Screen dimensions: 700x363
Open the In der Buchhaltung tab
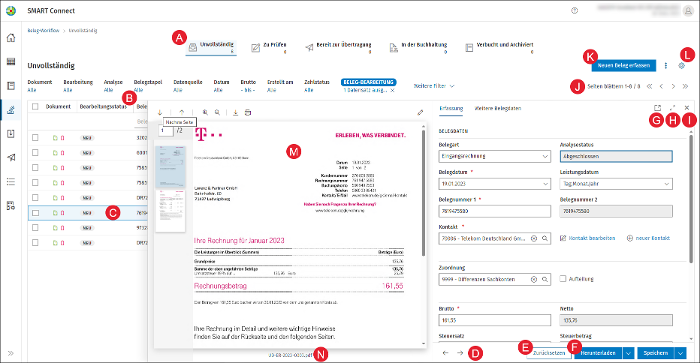(418, 47)
